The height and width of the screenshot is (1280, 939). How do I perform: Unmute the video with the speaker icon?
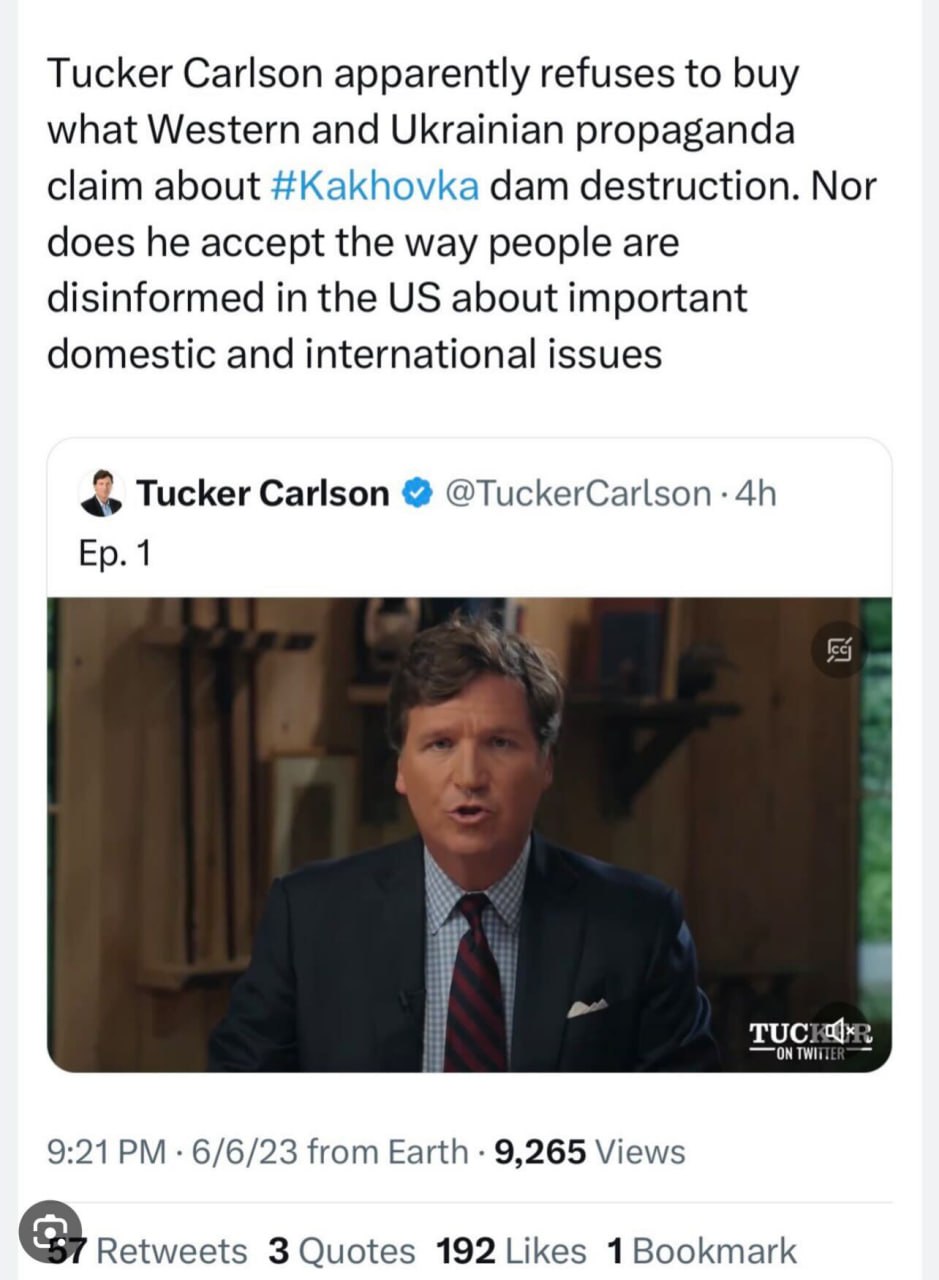tap(838, 1029)
